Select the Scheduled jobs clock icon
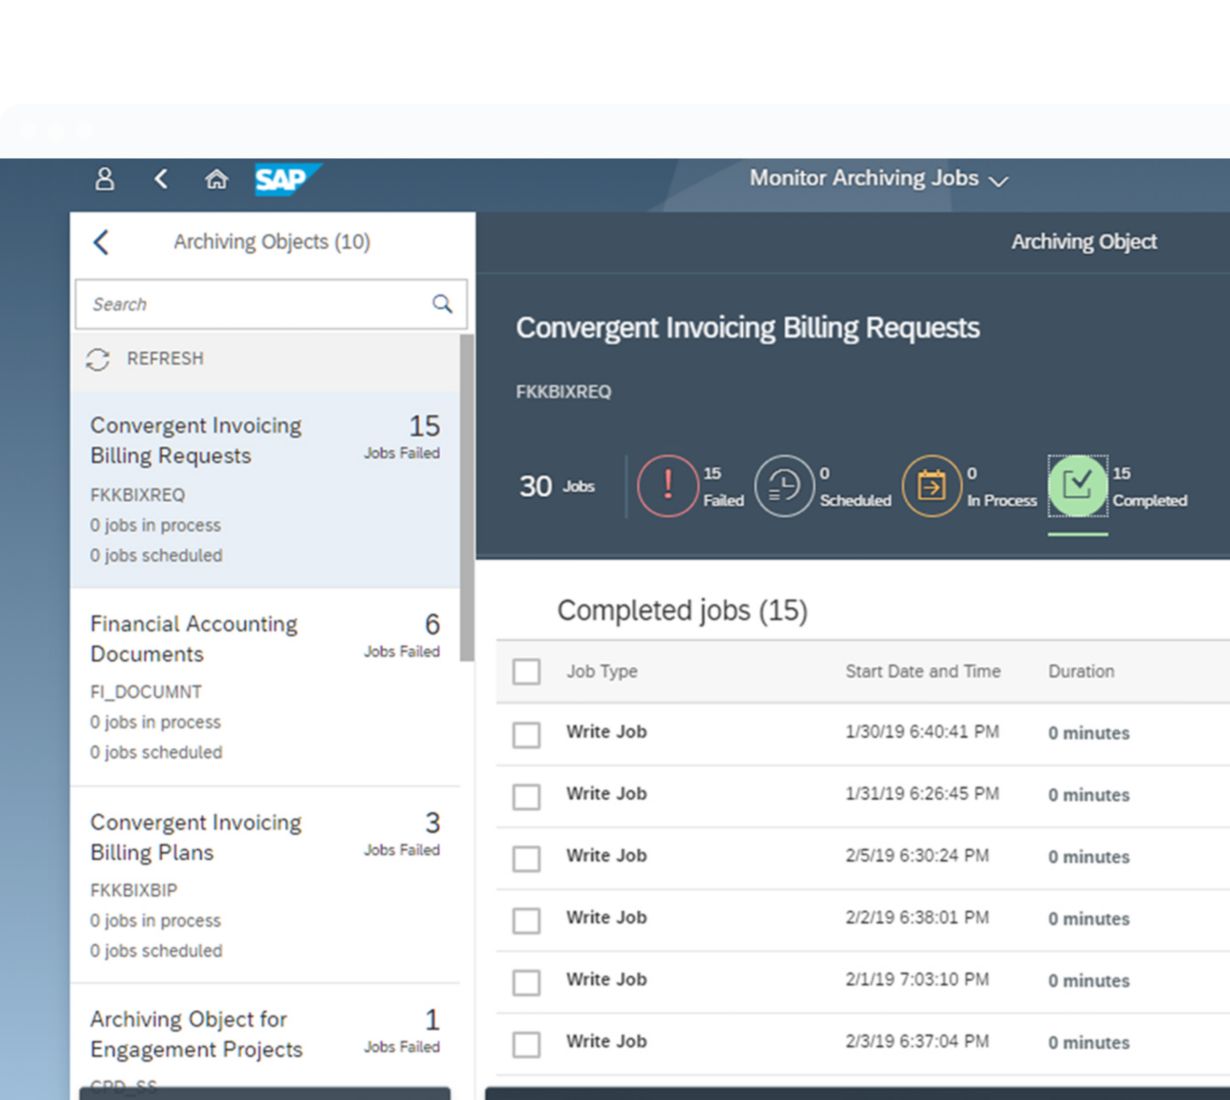Screen dimensions: 1230x1100 click(784, 486)
